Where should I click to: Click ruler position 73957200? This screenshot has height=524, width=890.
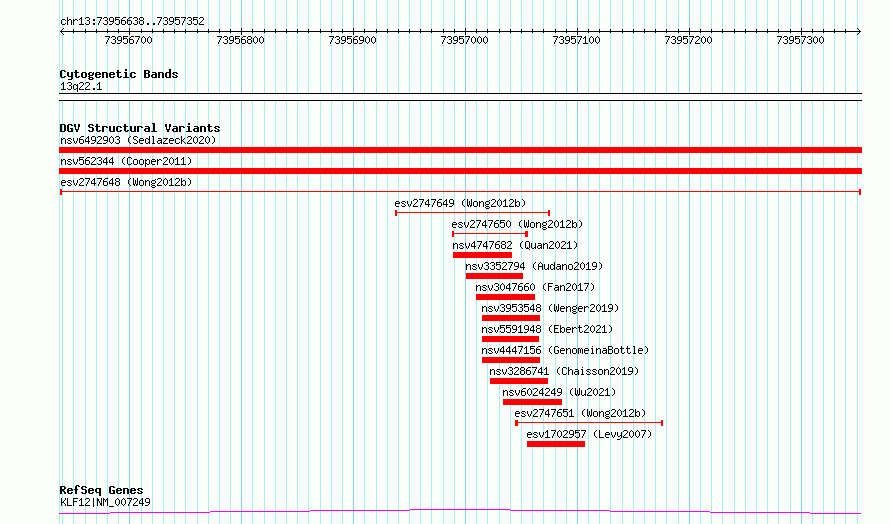click(x=689, y=40)
